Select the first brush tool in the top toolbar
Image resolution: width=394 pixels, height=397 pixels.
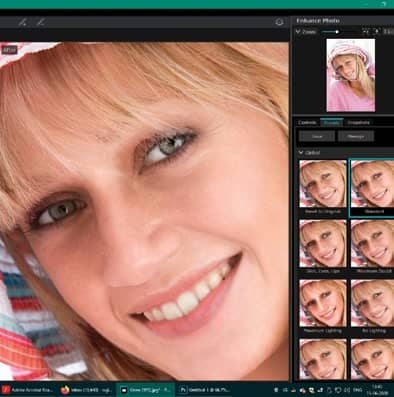(22, 22)
